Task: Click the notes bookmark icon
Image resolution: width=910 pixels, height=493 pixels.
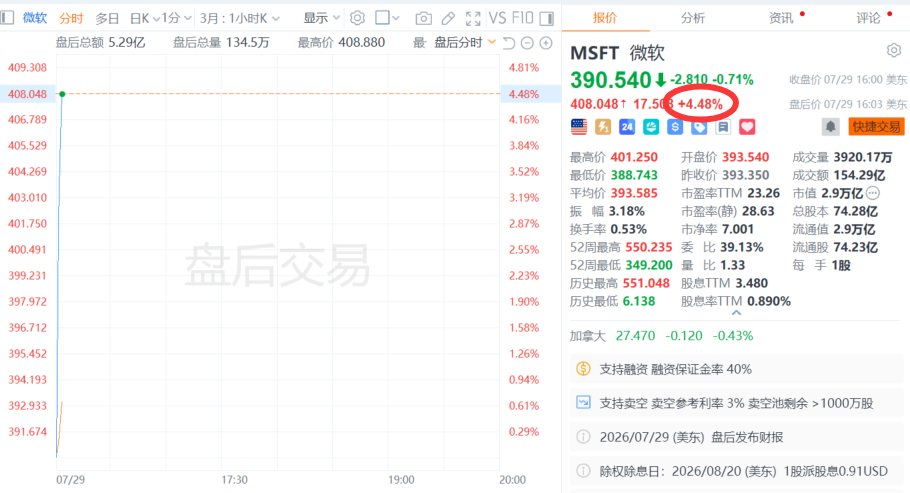Action: point(723,127)
